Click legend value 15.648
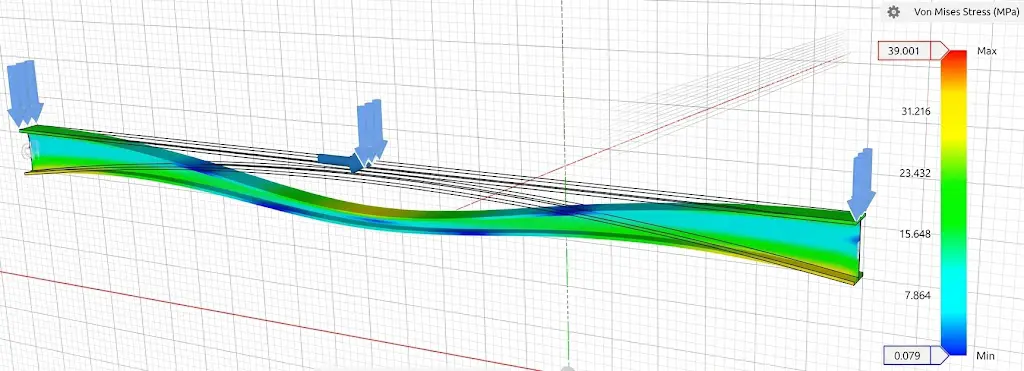This screenshot has height=371, width=1024. tap(916, 234)
